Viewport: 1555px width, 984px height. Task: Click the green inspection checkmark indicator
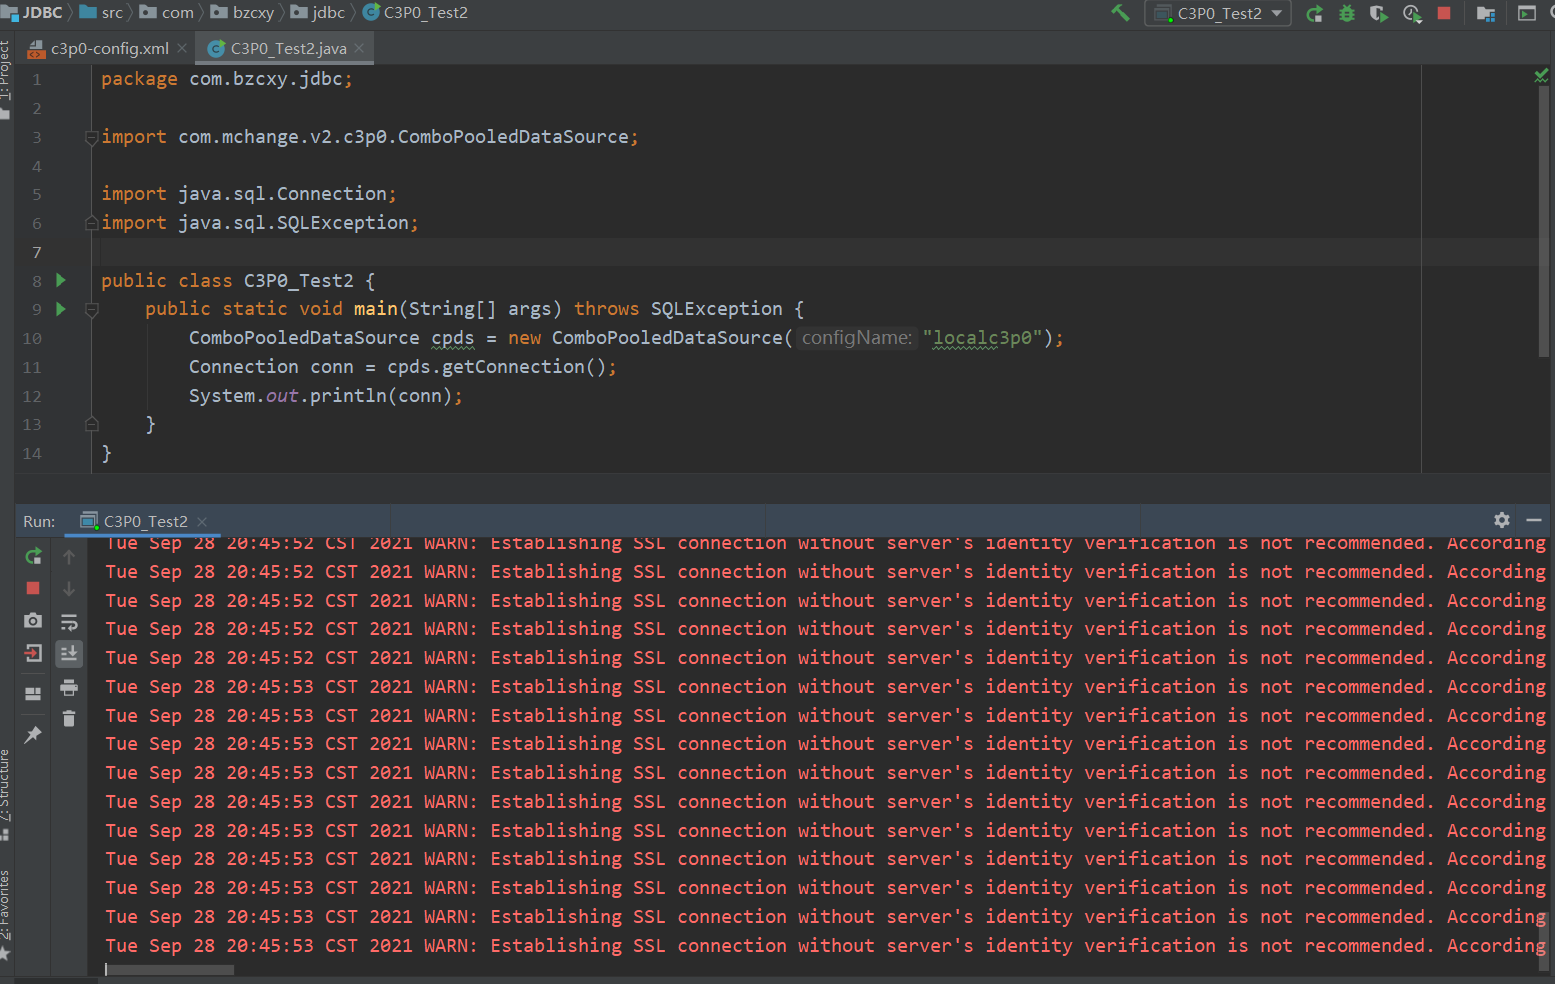tap(1541, 75)
